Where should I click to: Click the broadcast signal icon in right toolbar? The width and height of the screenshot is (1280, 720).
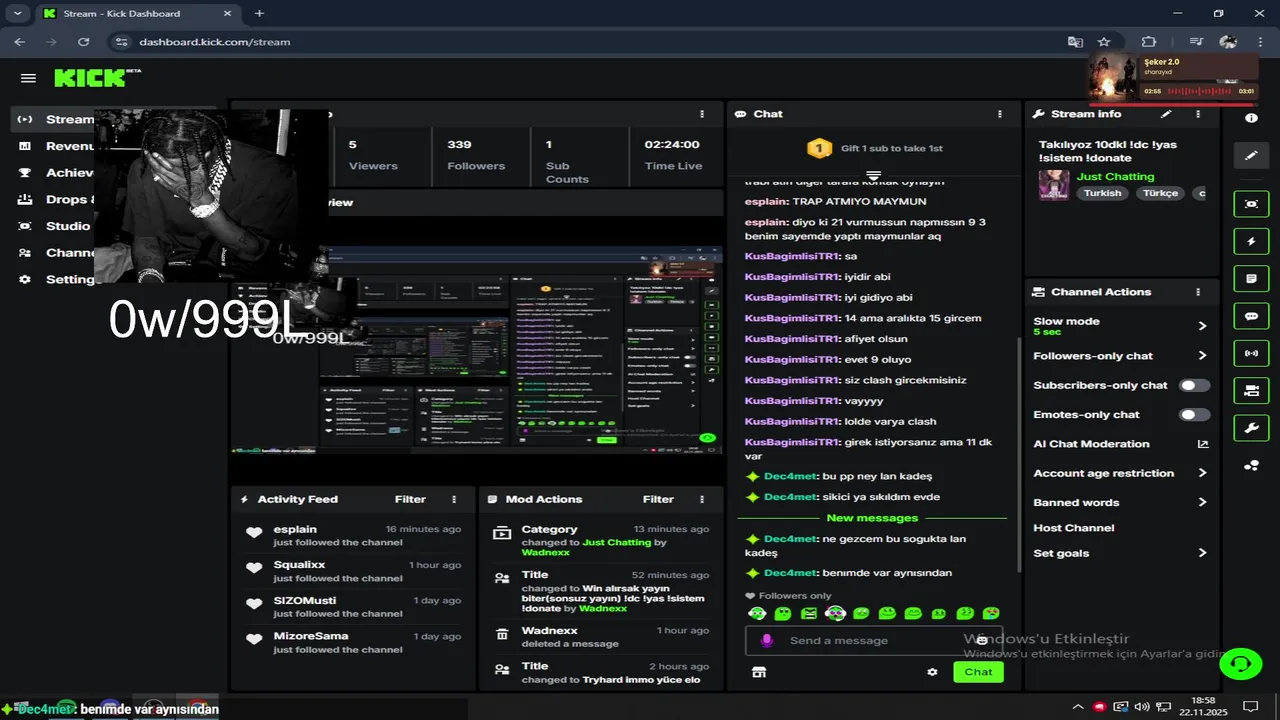pos(1251,353)
